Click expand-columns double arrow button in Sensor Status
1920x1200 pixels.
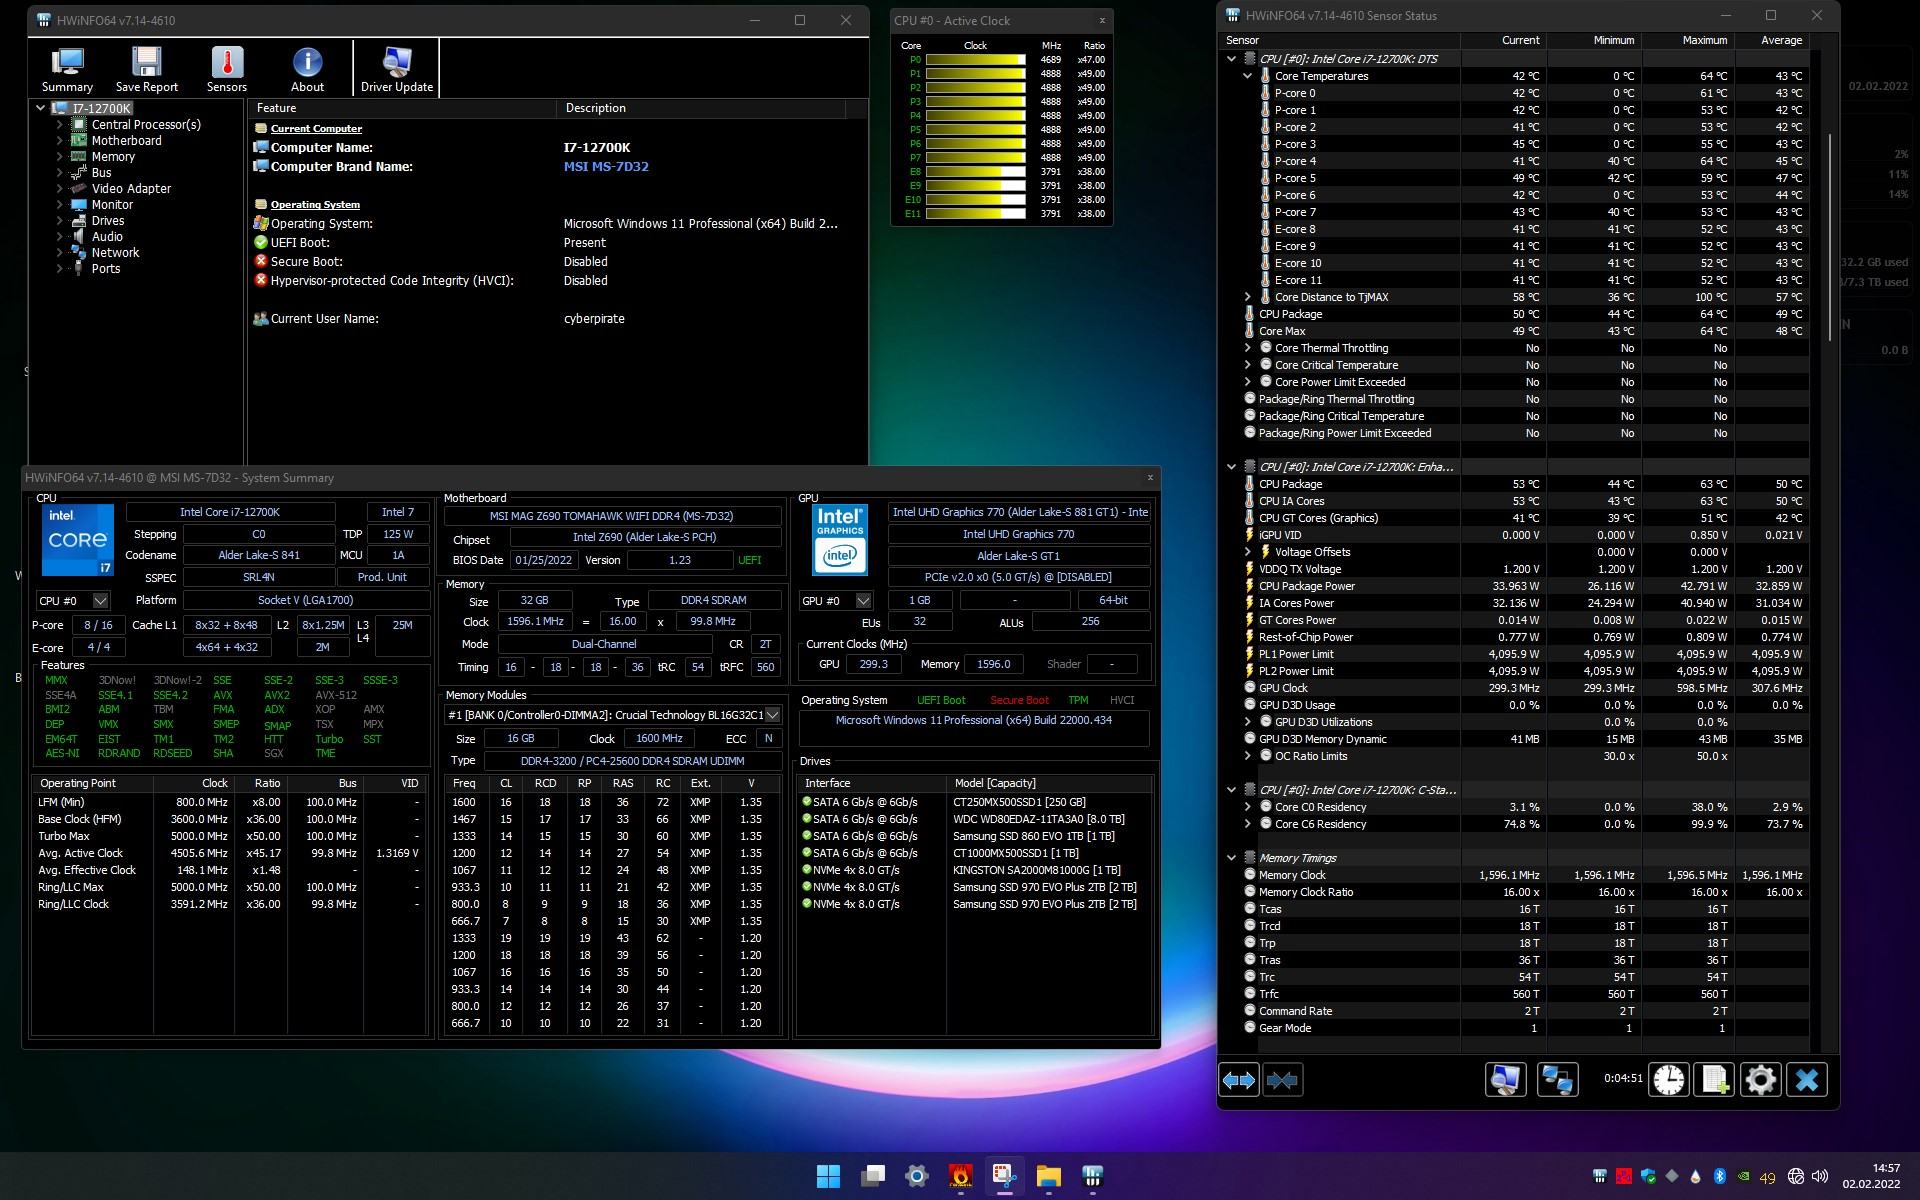click(1239, 1080)
